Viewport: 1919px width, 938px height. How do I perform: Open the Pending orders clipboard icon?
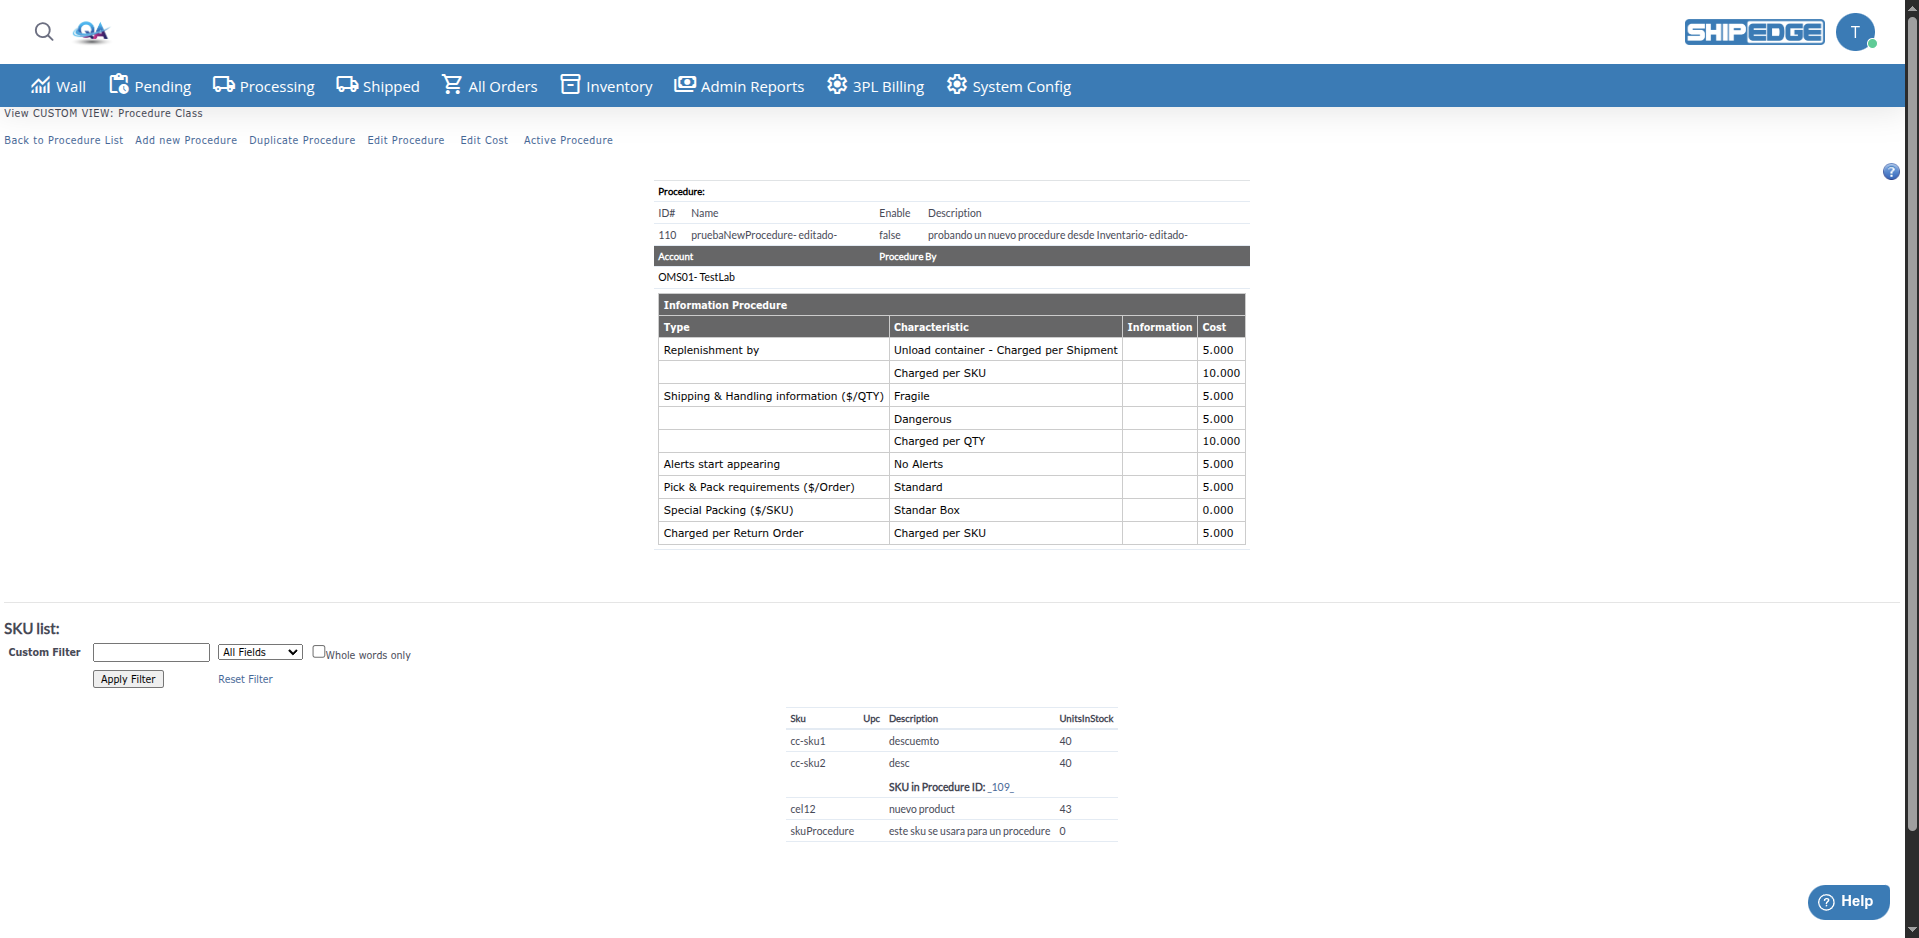(x=119, y=85)
